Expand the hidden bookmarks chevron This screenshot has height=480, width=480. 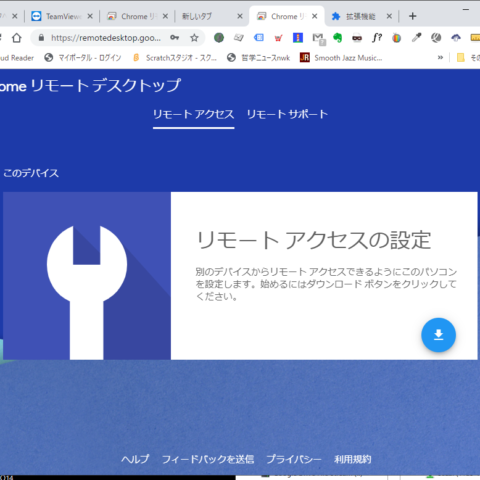[440, 58]
